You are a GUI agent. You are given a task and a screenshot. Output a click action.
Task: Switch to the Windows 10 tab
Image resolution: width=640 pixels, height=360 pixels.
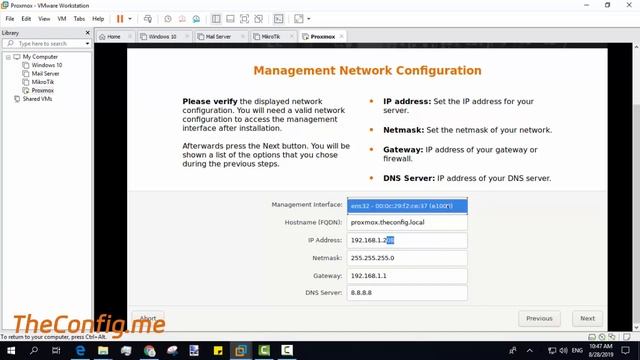point(162,36)
